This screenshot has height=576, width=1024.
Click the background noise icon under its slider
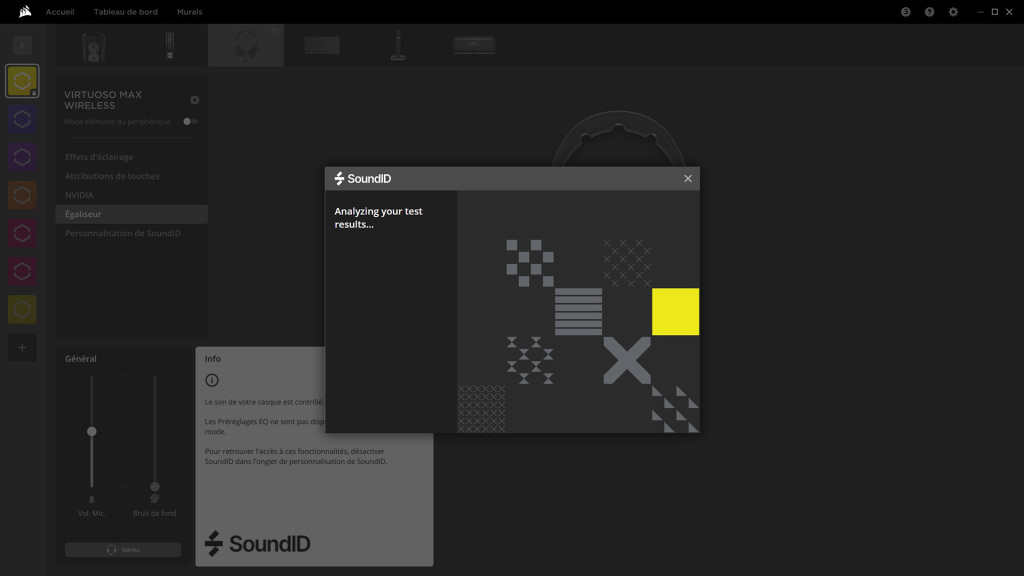(155, 499)
